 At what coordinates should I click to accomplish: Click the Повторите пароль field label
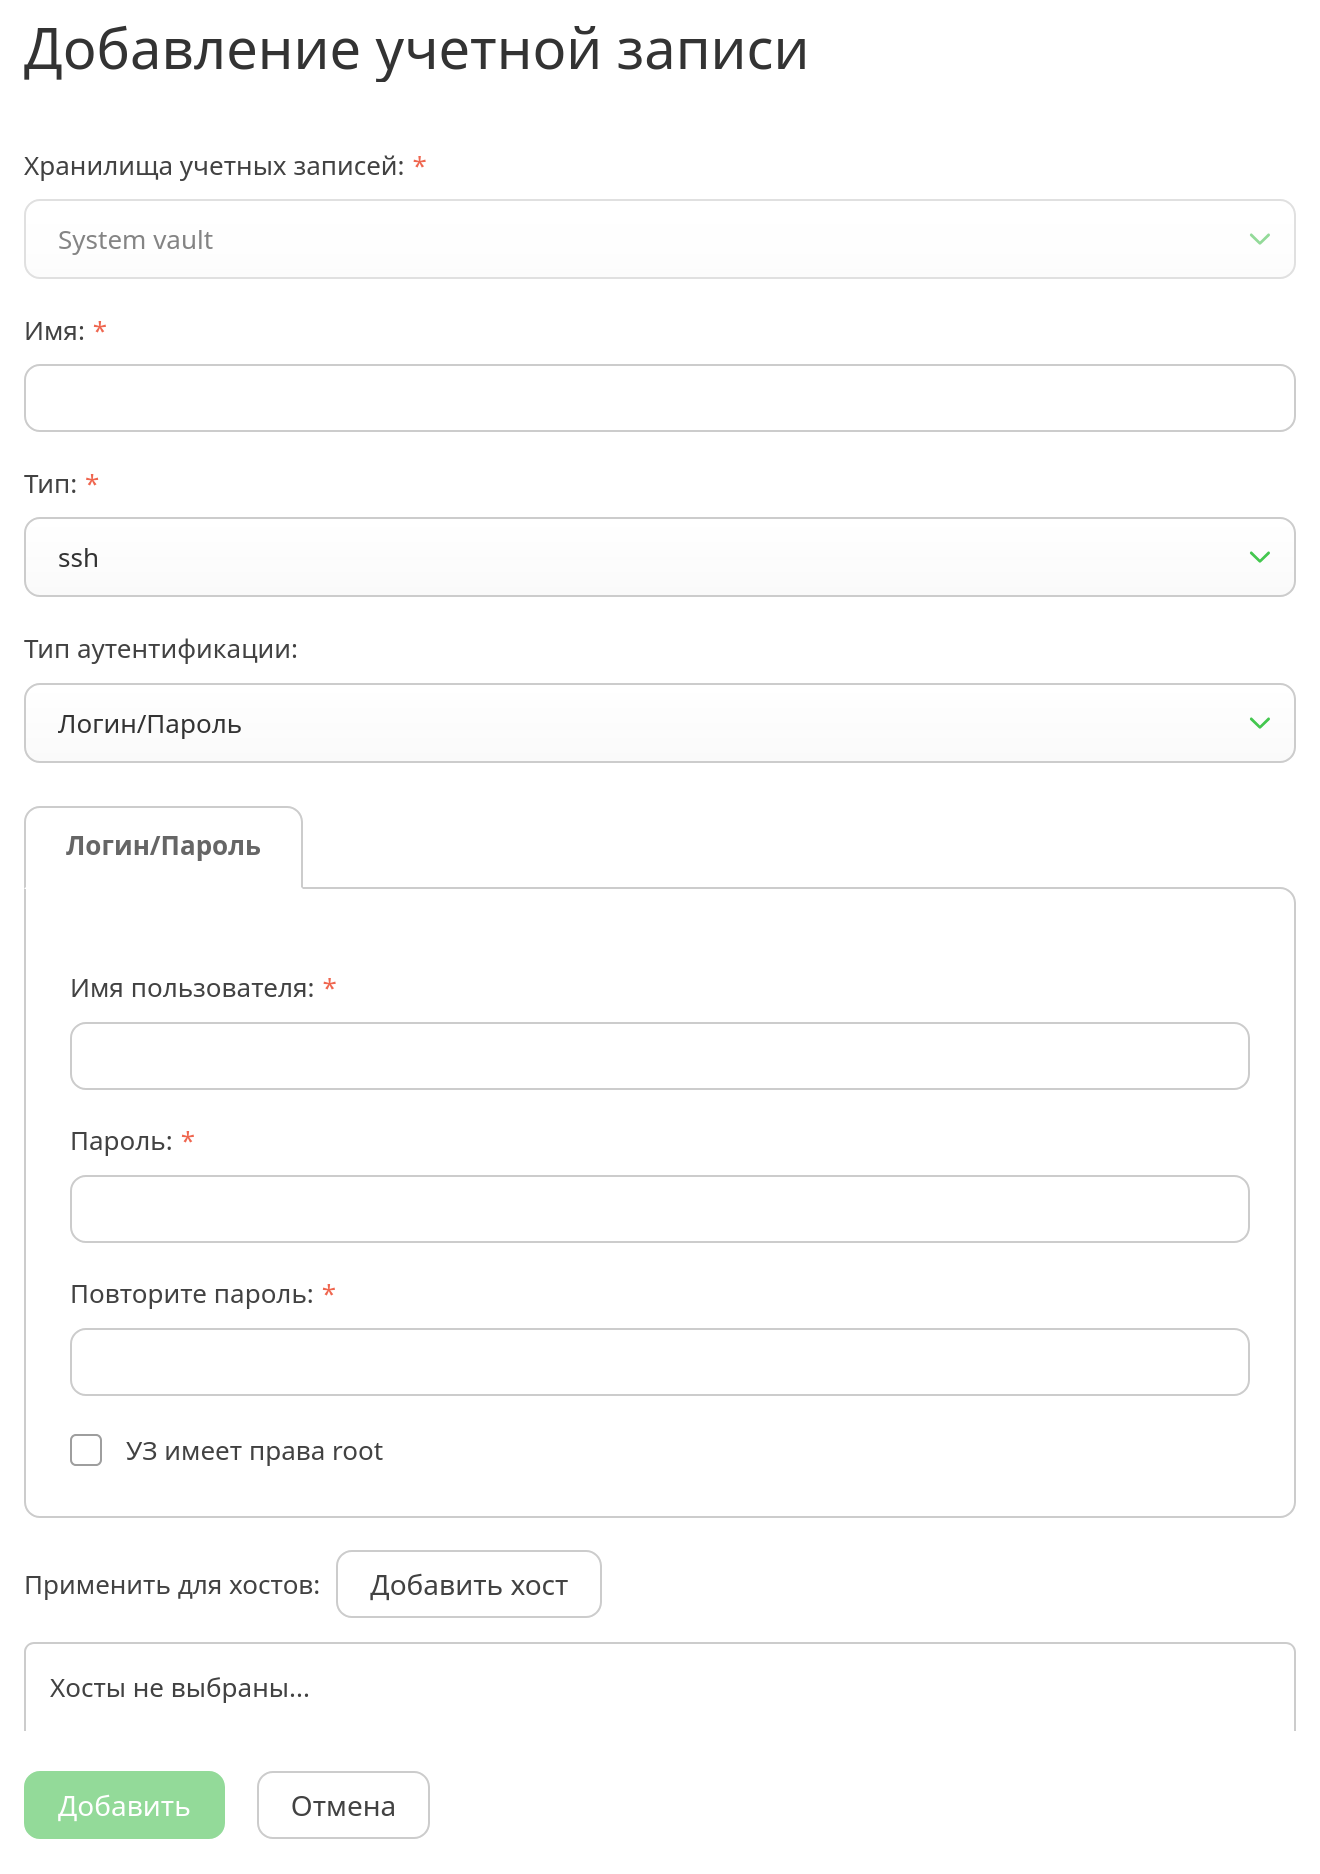(192, 1294)
